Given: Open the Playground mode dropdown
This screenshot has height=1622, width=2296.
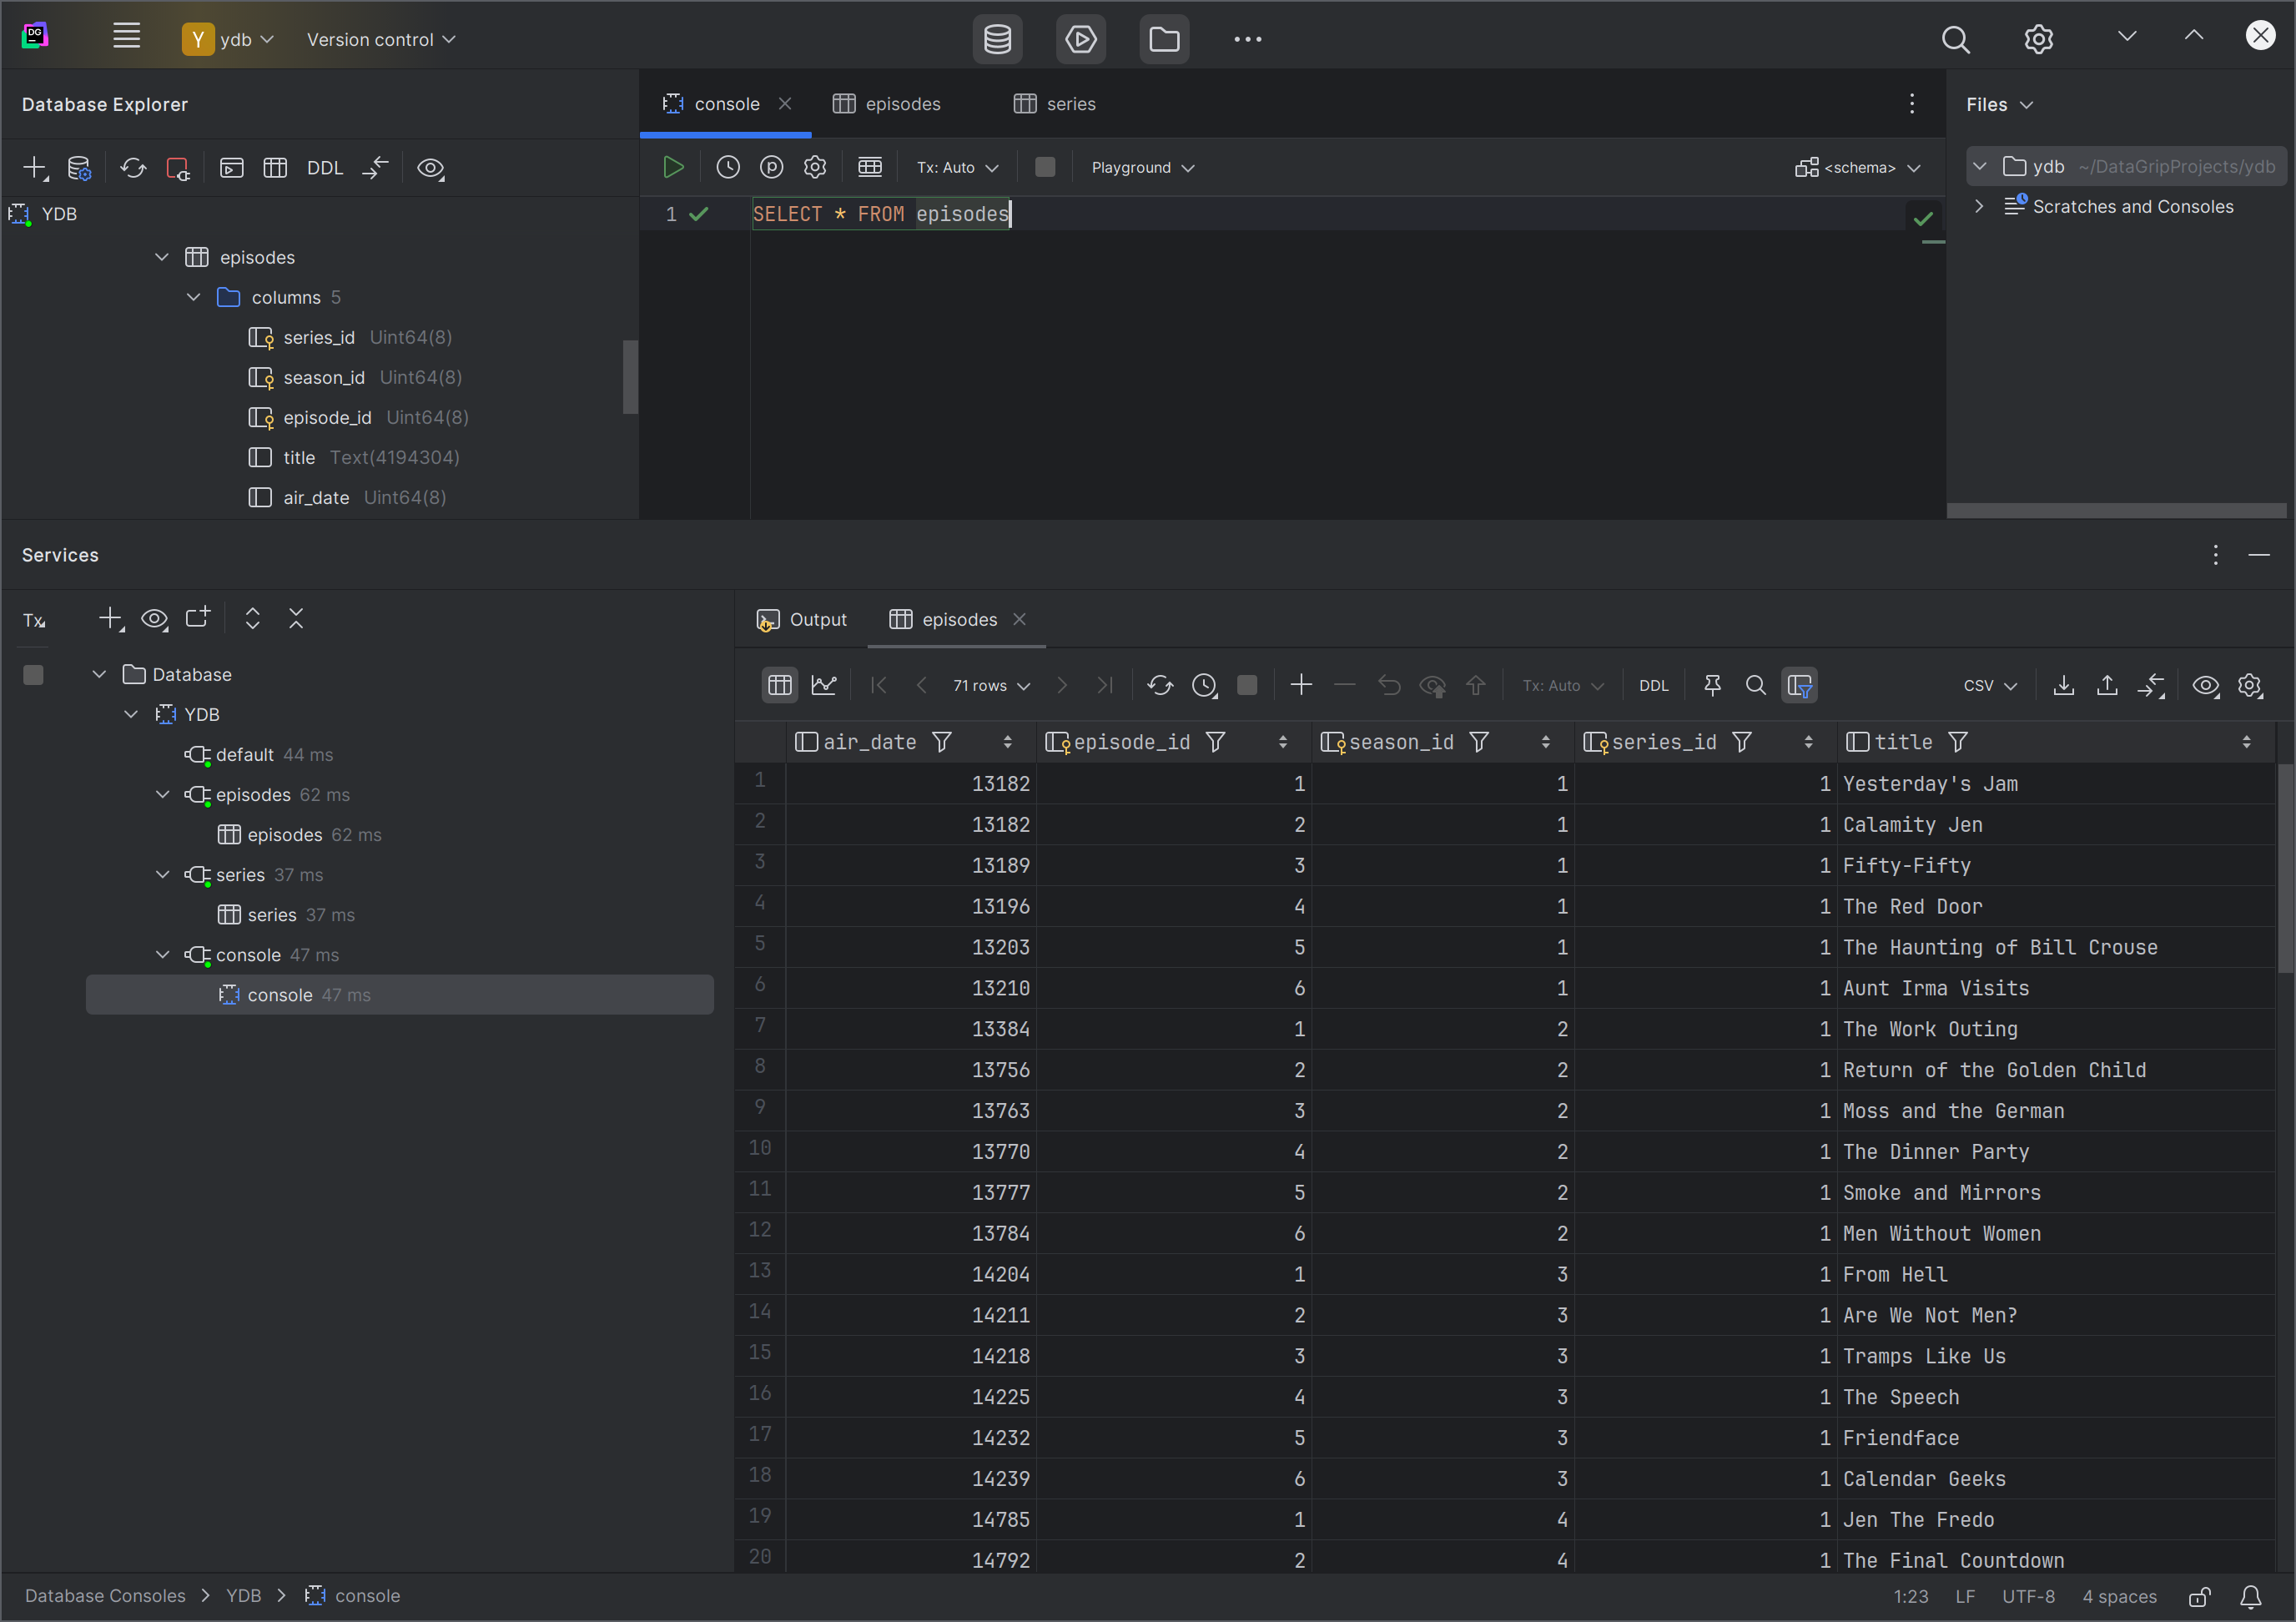Looking at the screenshot, I should pyautogui.click(x=1142, y=167).
